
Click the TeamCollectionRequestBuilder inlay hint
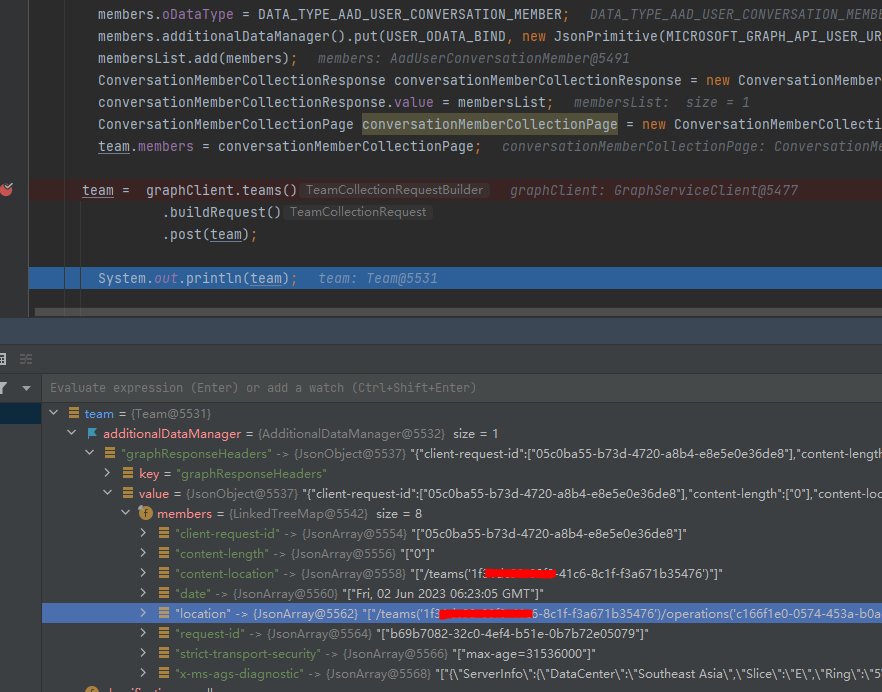point(394,190)
